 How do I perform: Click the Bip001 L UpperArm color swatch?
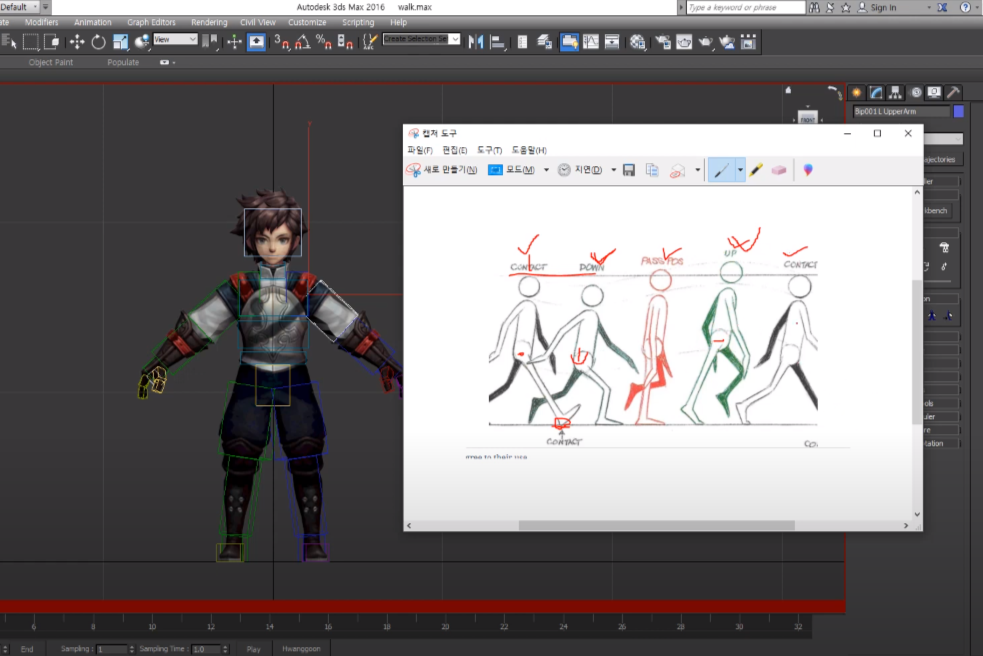coord(959,111)
